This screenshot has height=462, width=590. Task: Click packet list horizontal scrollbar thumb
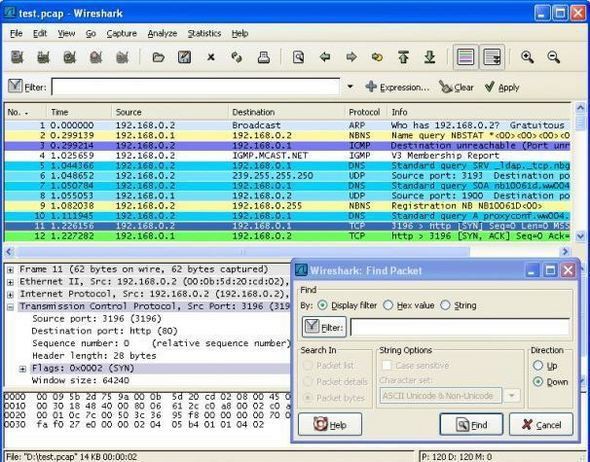243,252
